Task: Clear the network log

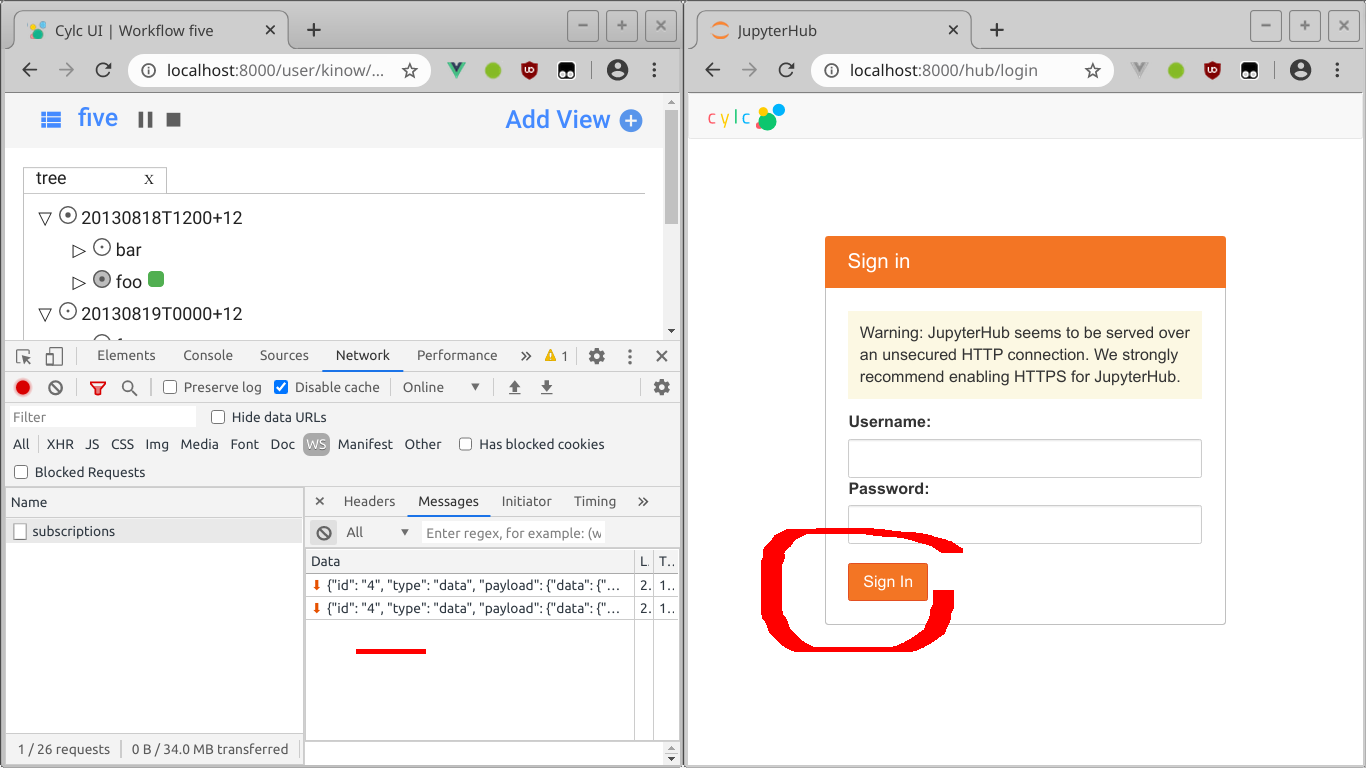Action: 56,387
